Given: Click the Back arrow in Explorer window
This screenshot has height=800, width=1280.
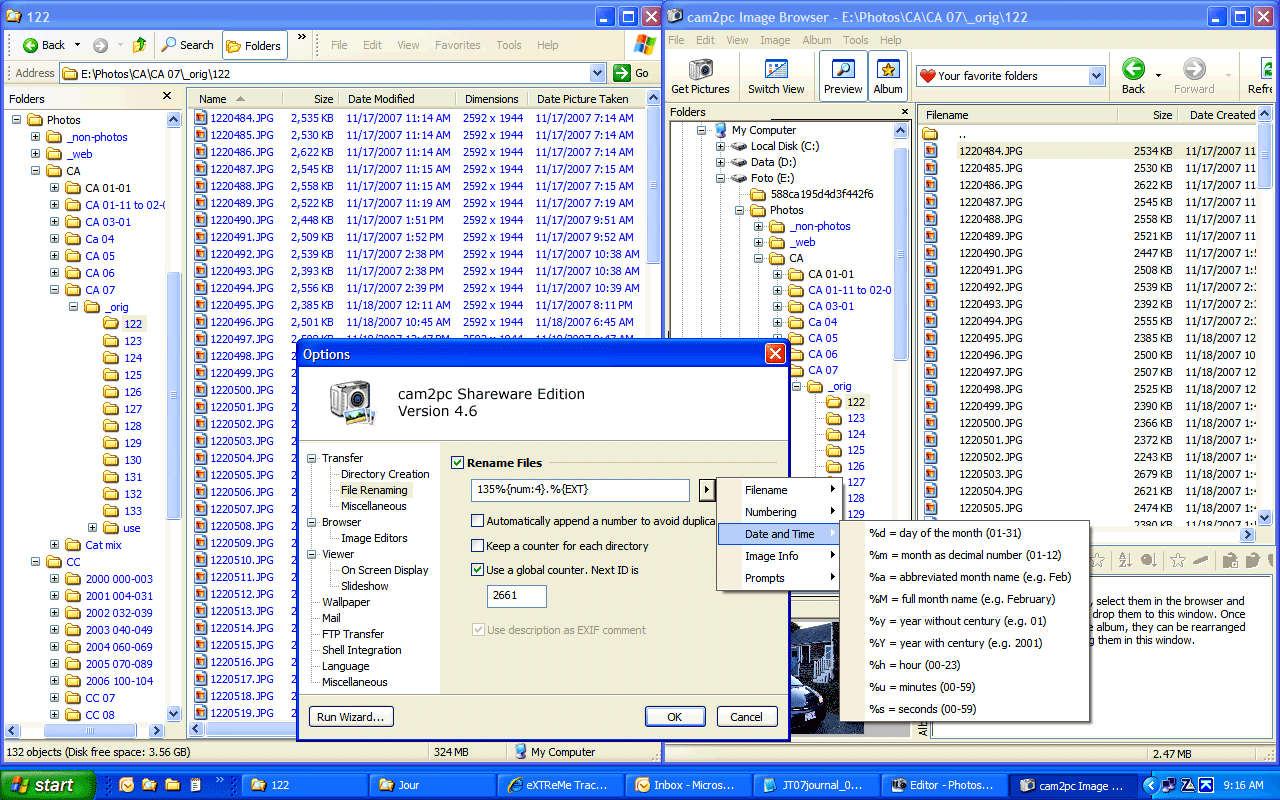Looking at the screenshot, I should tap(30, 45).
